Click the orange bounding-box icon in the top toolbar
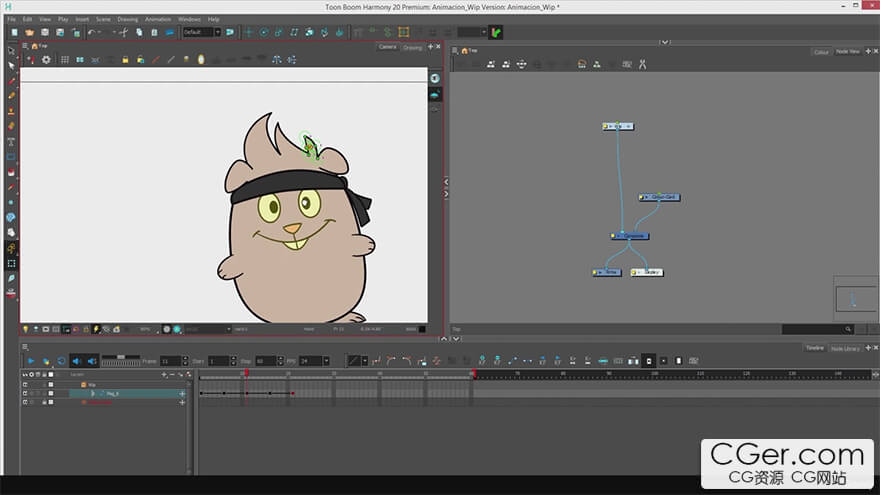 404,32
